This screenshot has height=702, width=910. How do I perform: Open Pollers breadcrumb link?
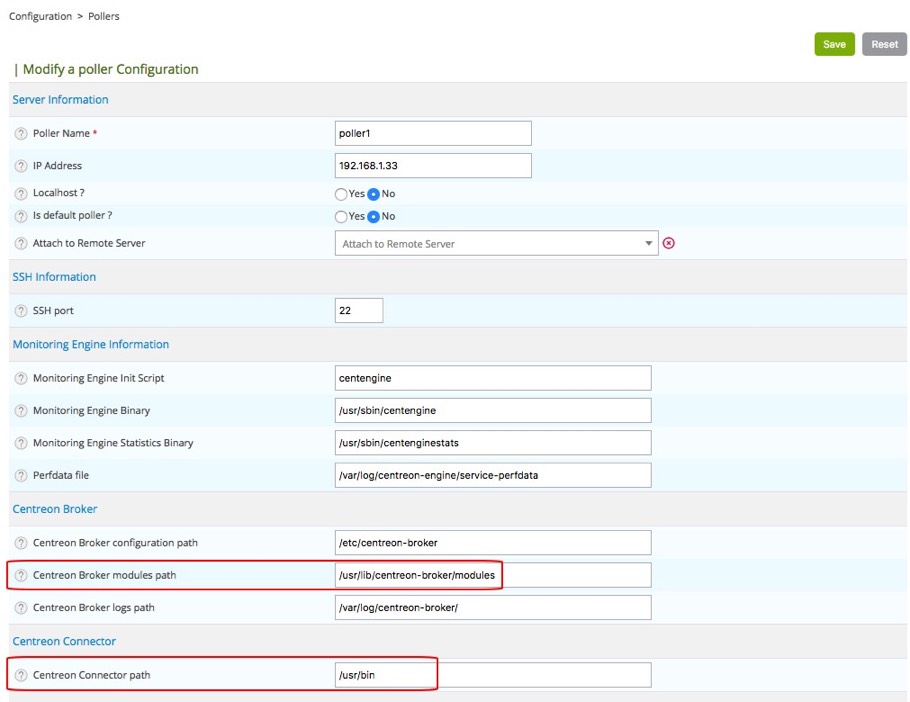[x=104, y=16]
